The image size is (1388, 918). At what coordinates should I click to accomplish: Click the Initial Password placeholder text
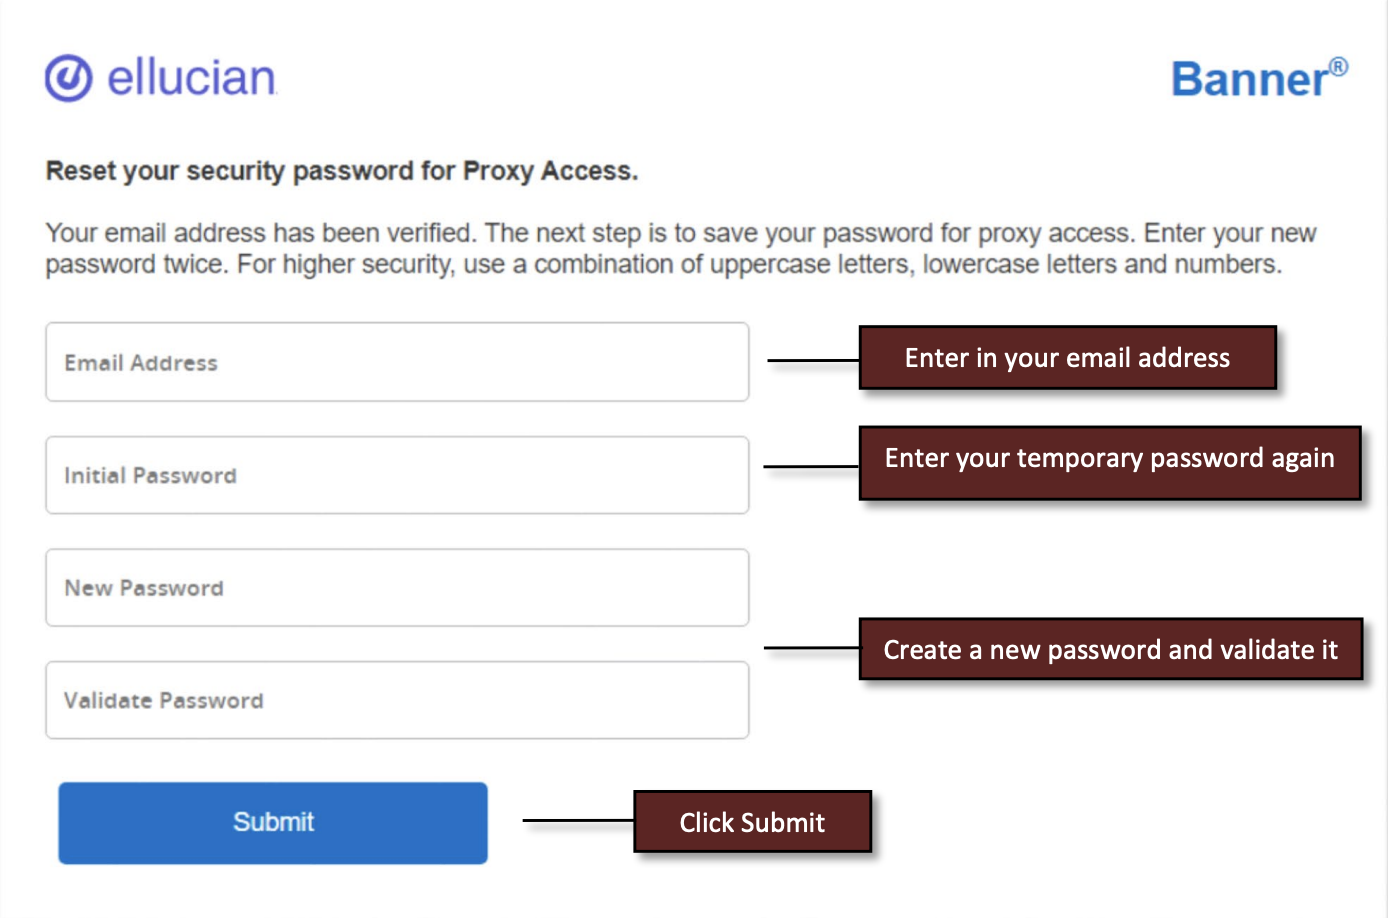(150, 476)
